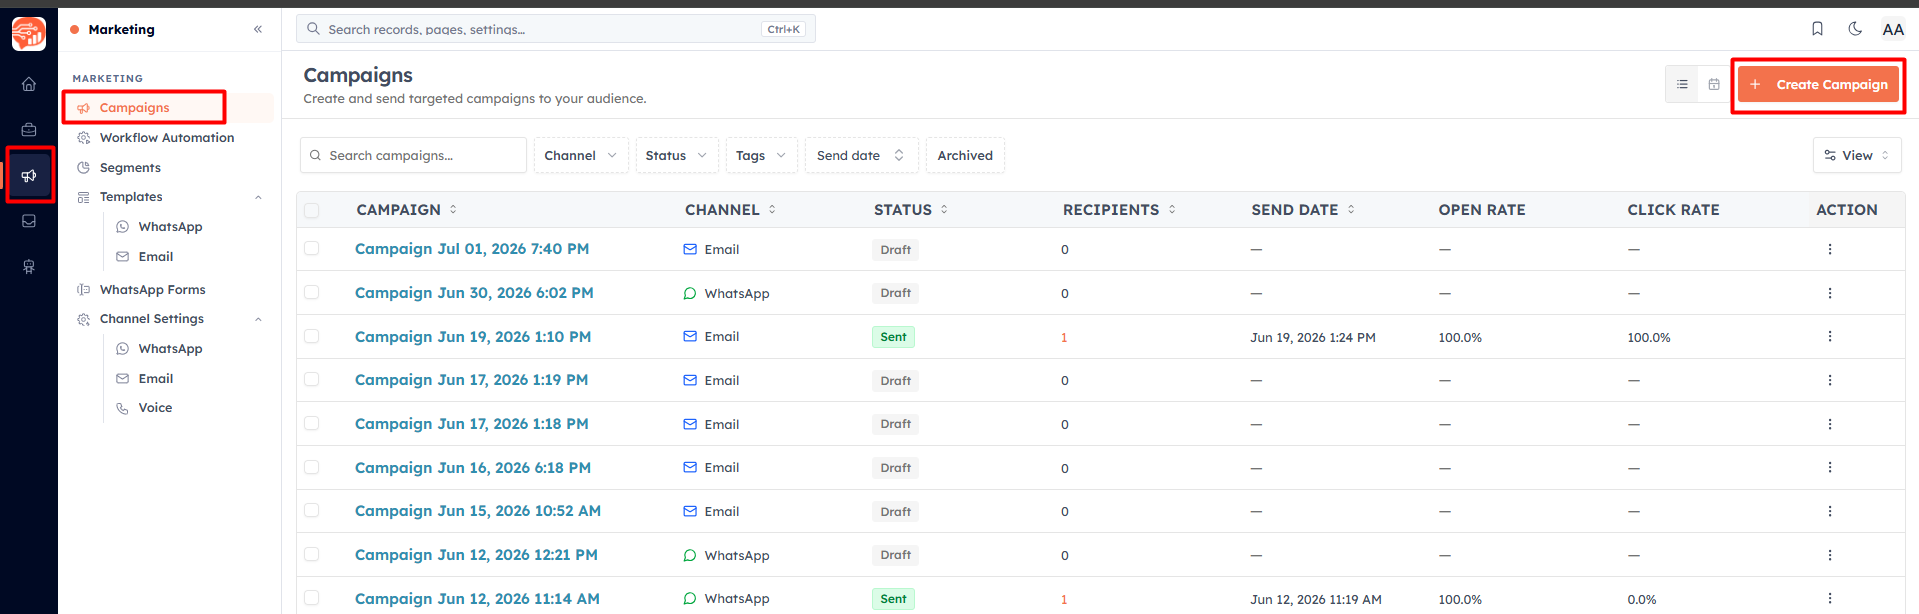Open the inbox icon in left rail
Image resolution: width=1919 pixels, height=614 pixels.
[x=29, y=221]
